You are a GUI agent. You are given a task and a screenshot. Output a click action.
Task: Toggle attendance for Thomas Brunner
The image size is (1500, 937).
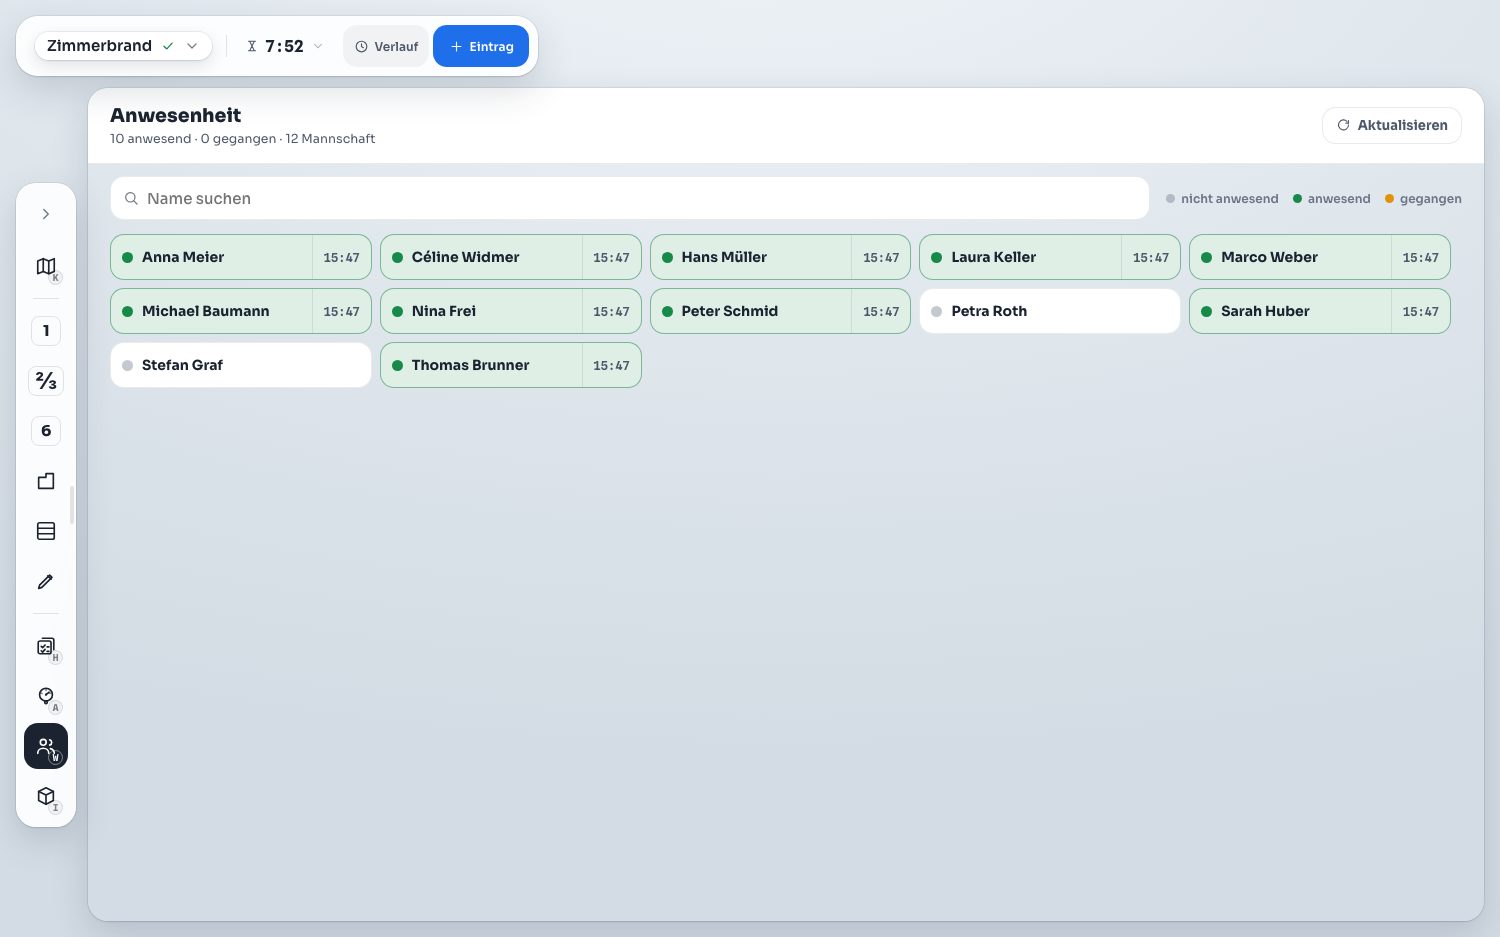pyautogui.click(x=481, y=365)
